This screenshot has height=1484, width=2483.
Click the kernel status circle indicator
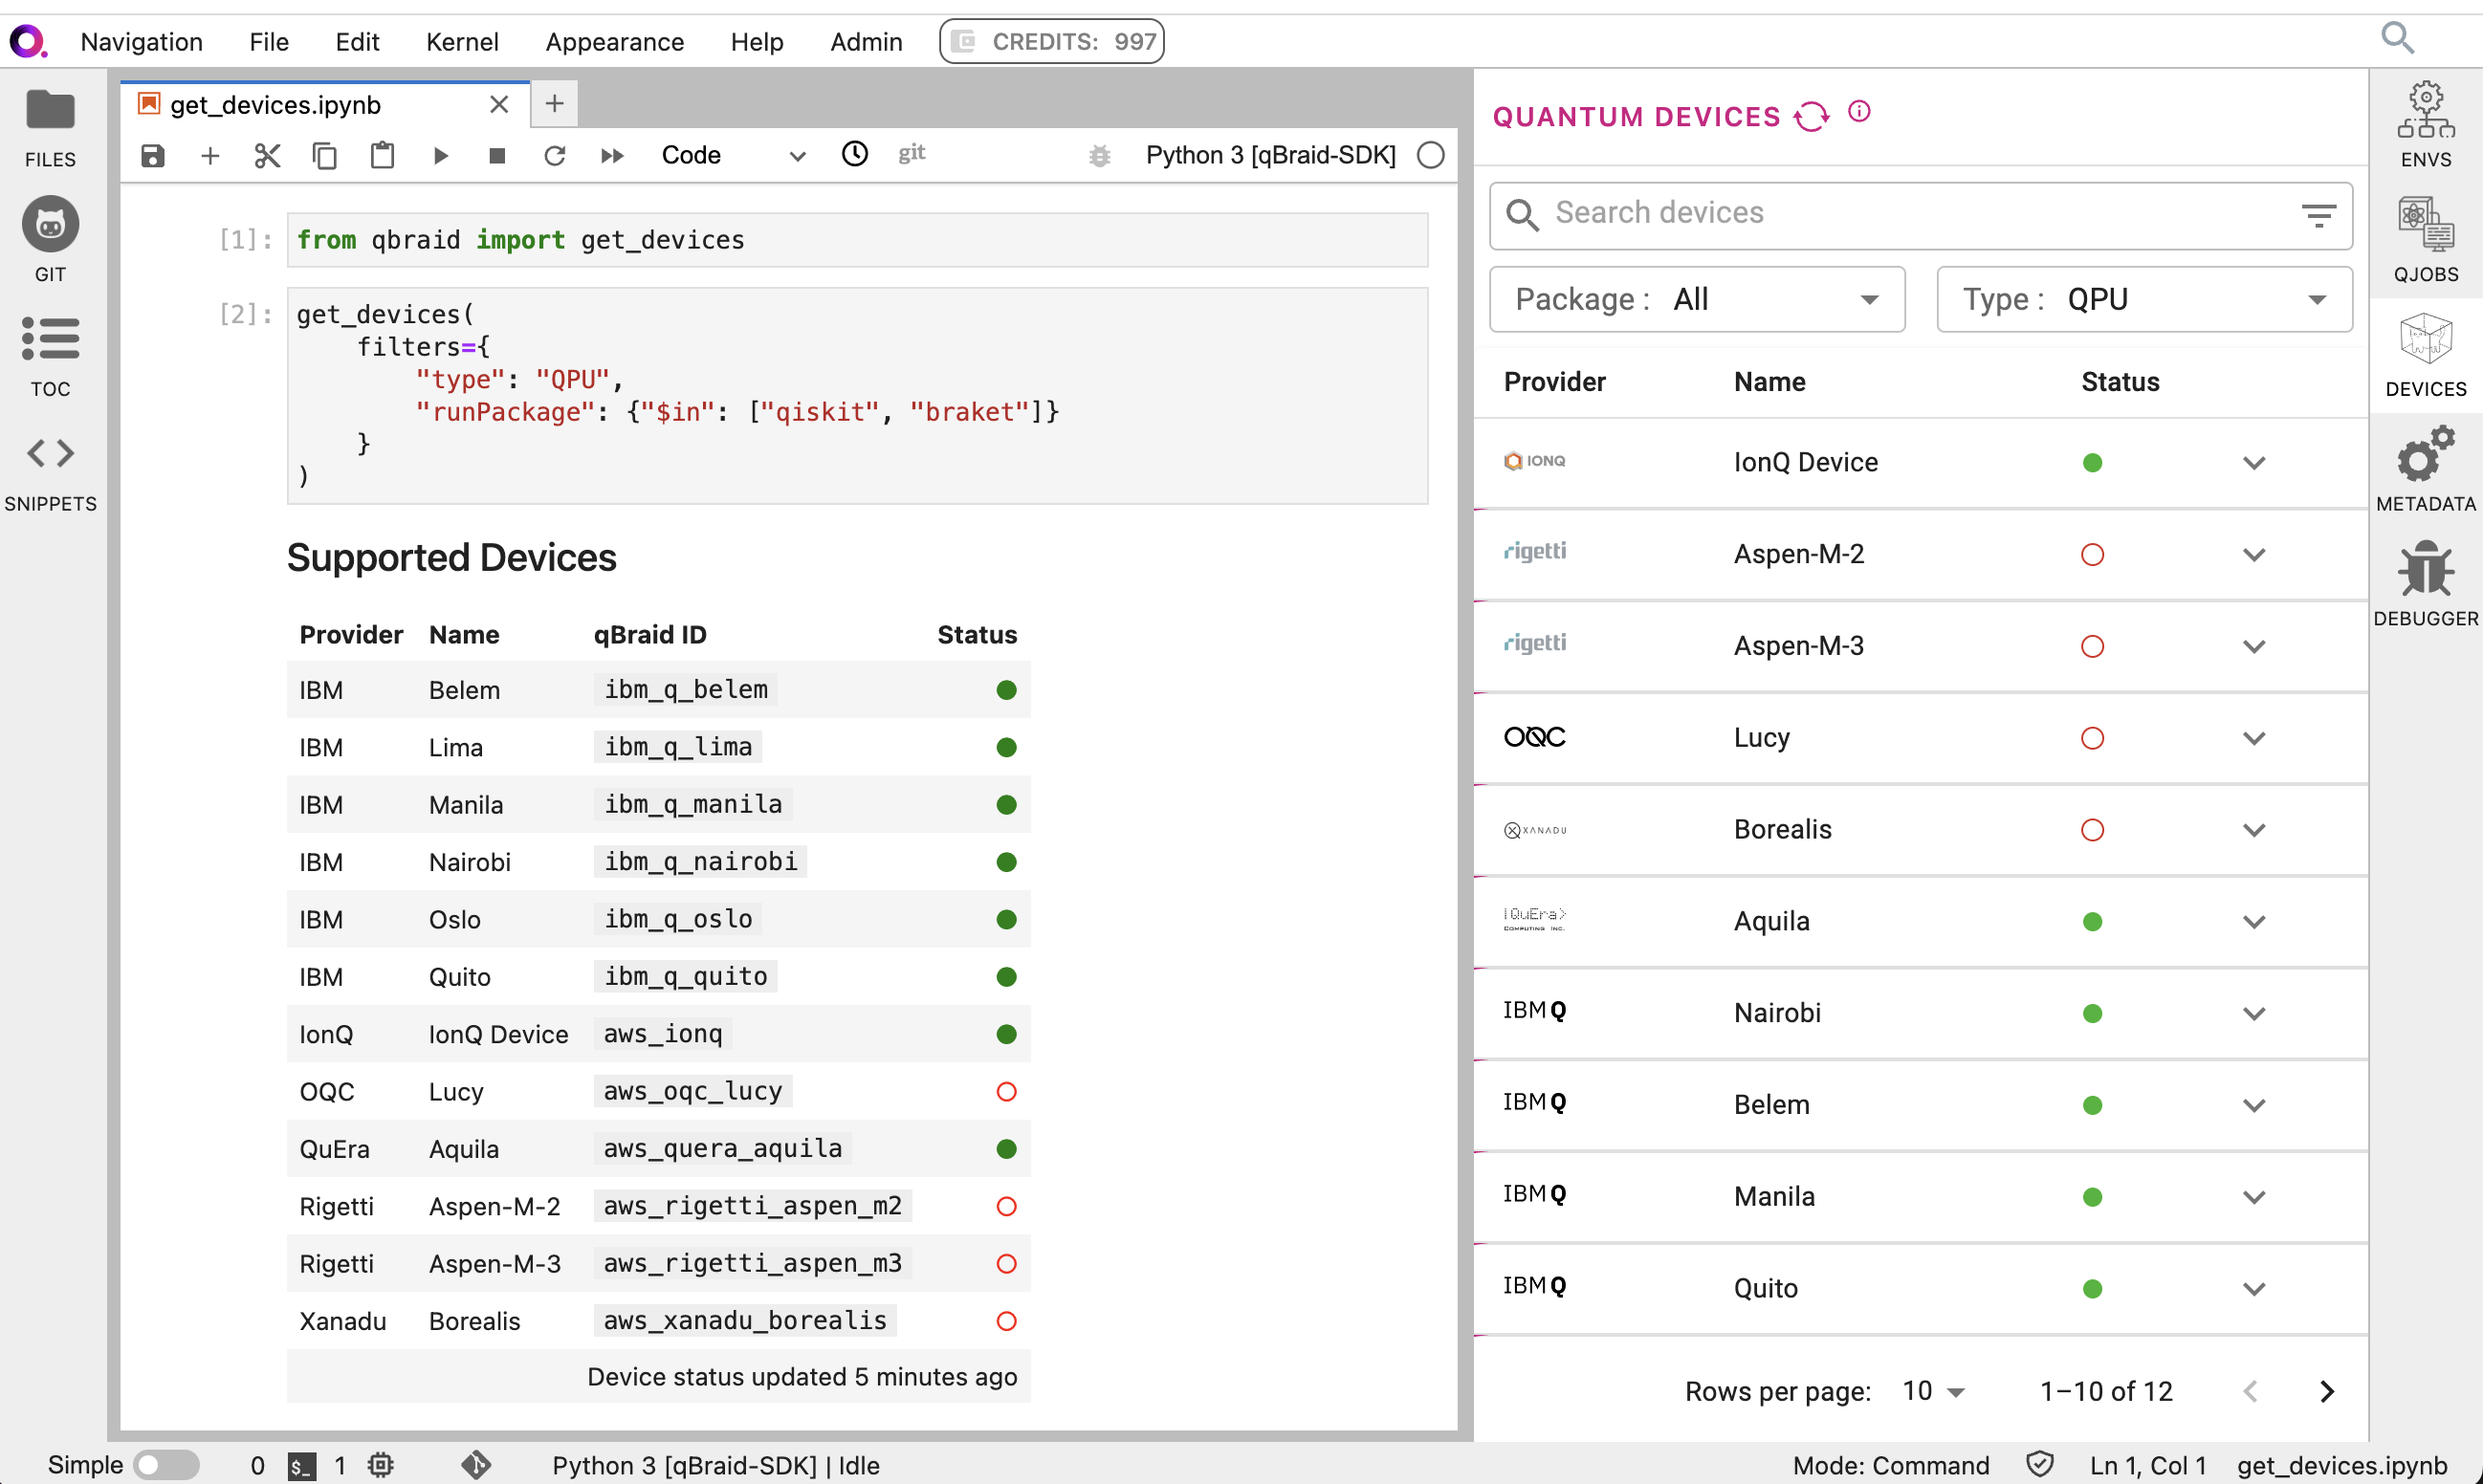click(x=1431, y=155)
